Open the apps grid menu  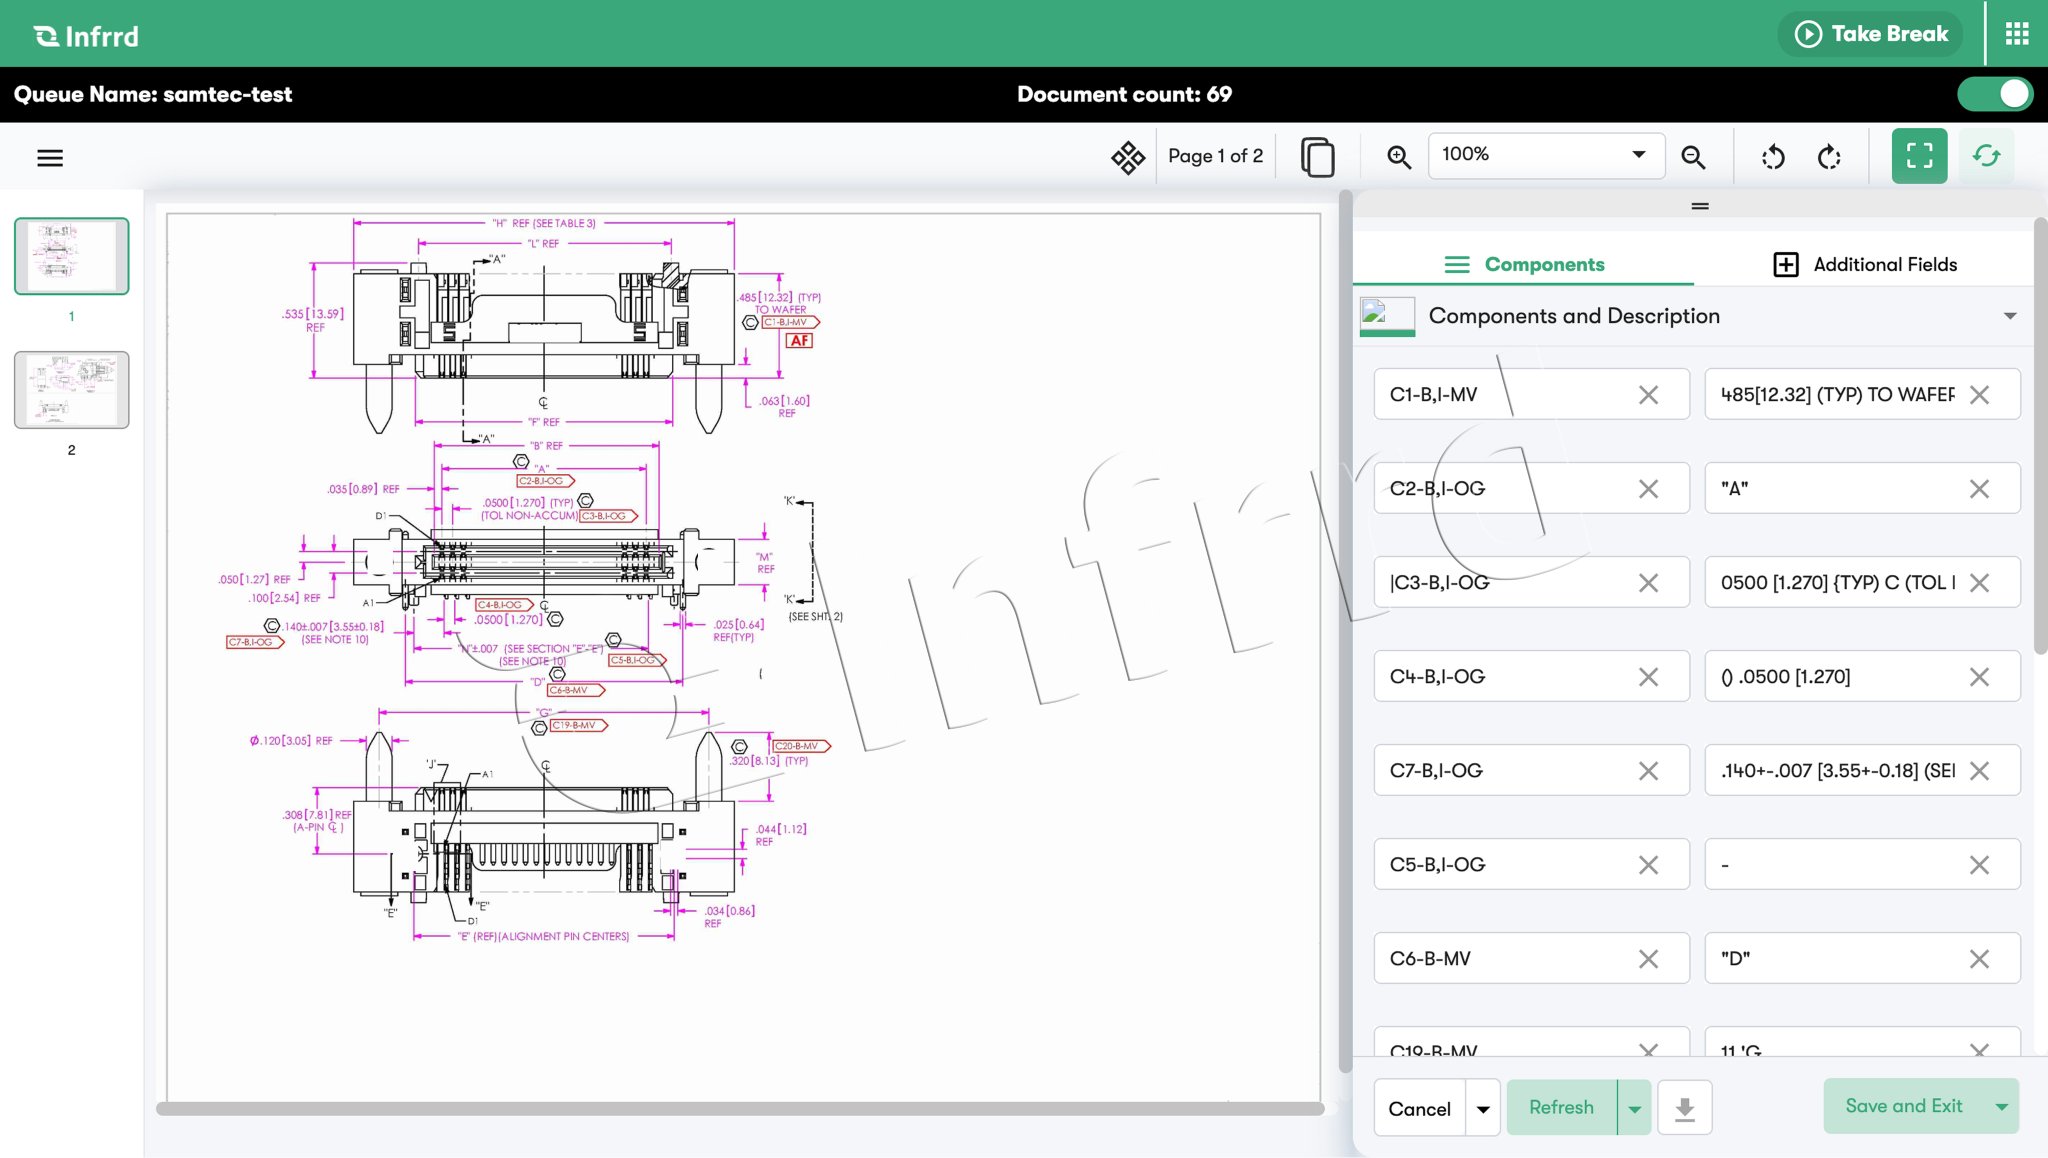click(x=2017, y=34)
